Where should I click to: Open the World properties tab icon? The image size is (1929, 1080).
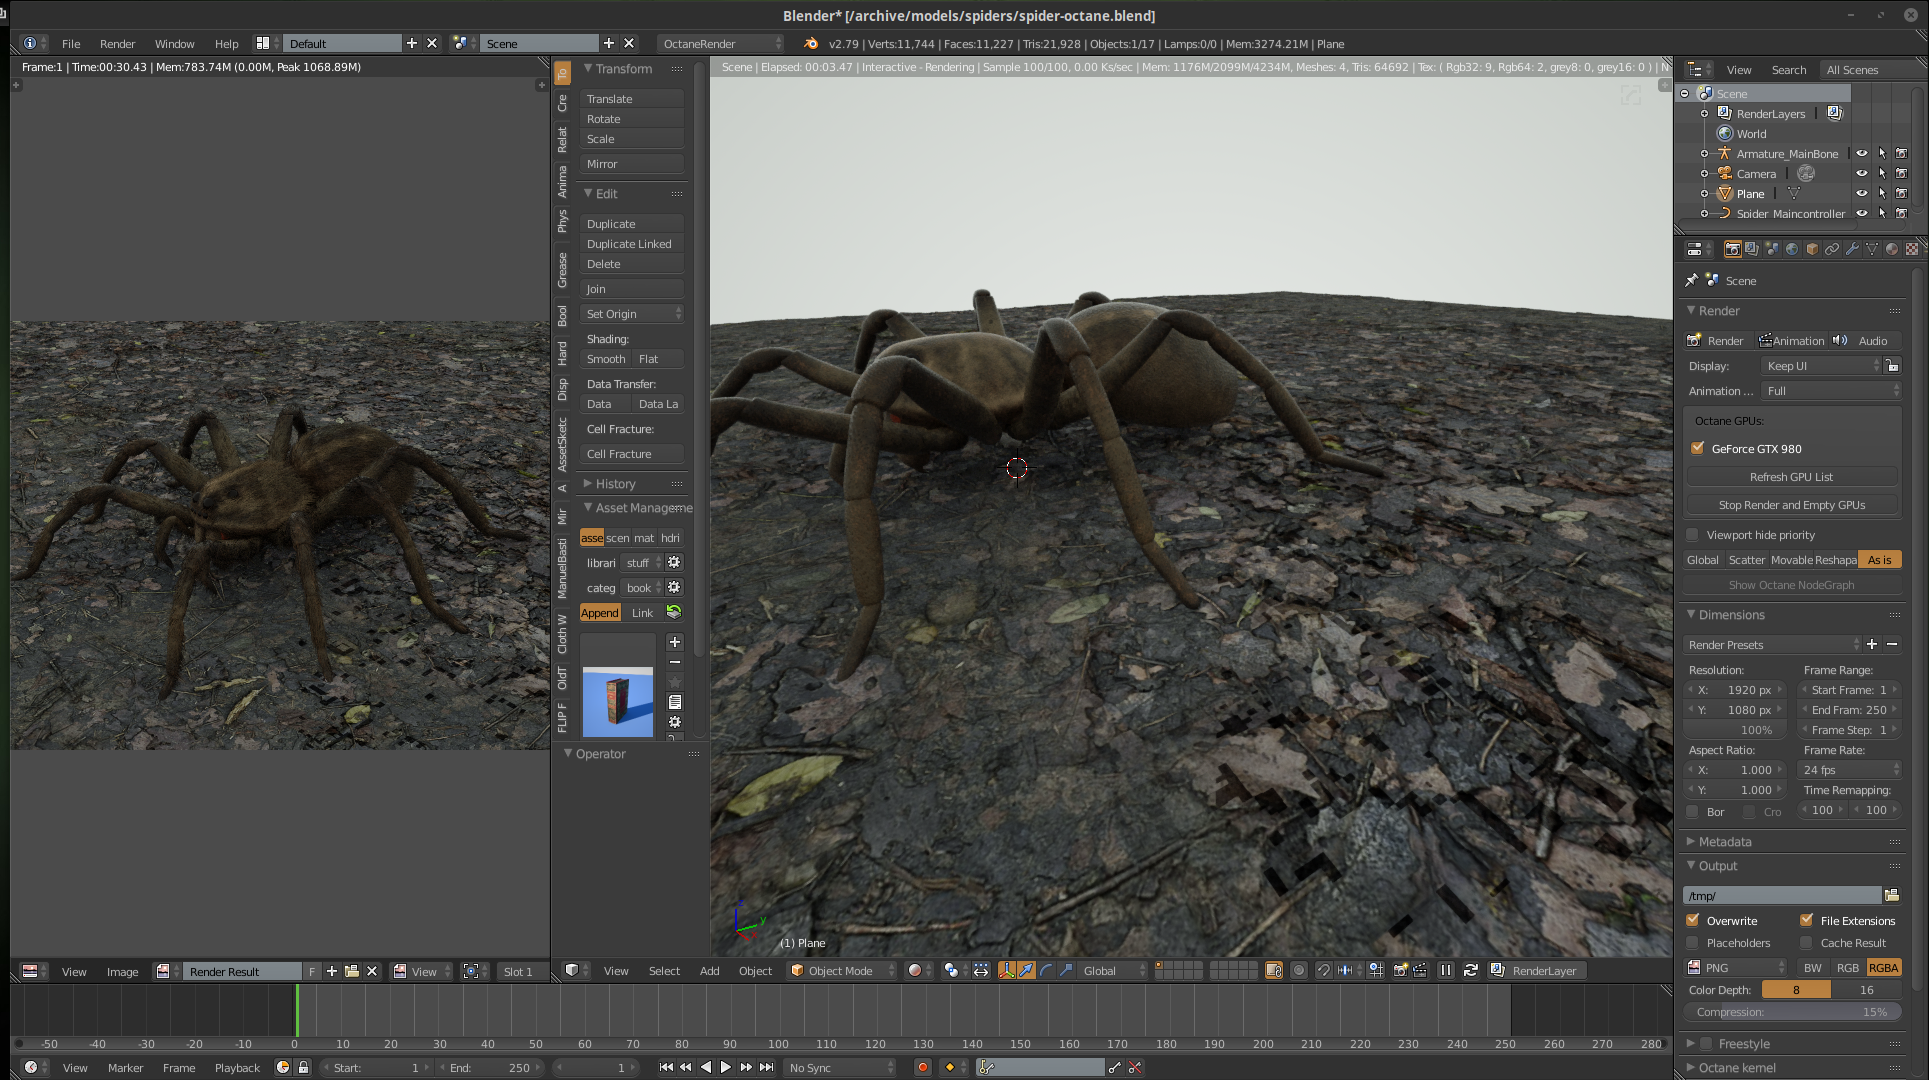[x=1792, y=249]
